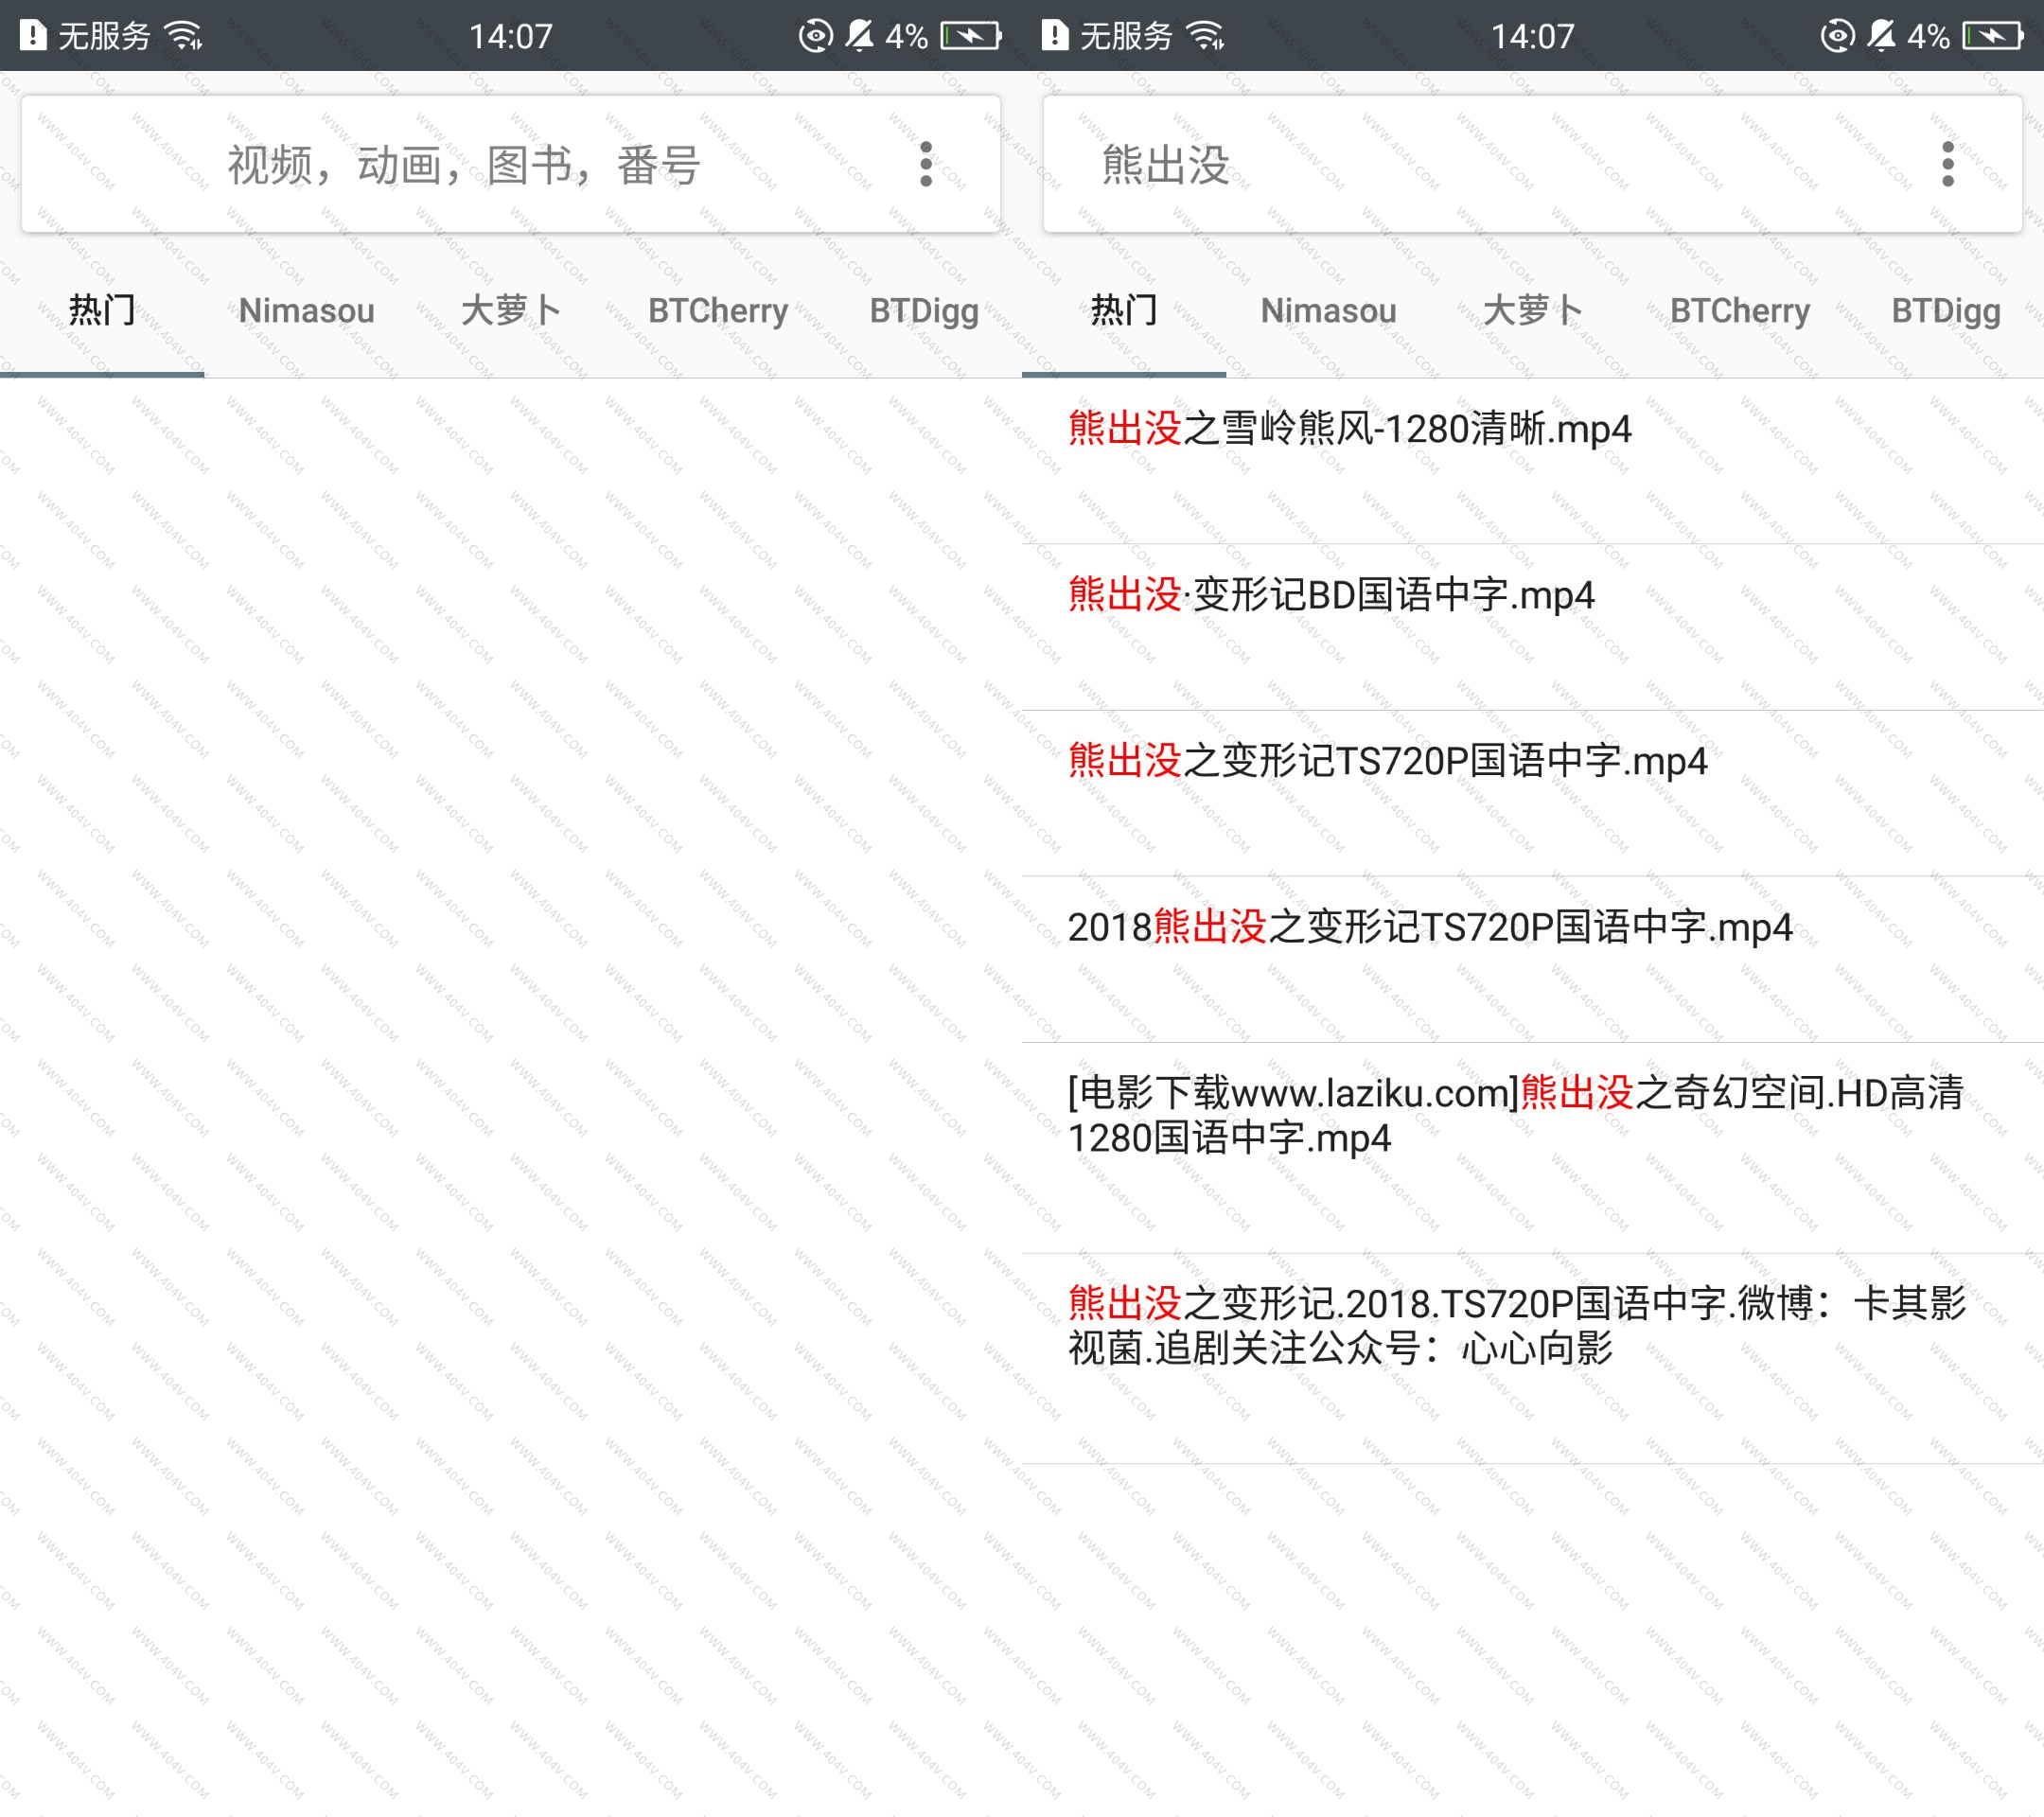Tap the right screen WiFi status icon
This screenshot has width=2044, height=1817.
point(1207,37)
